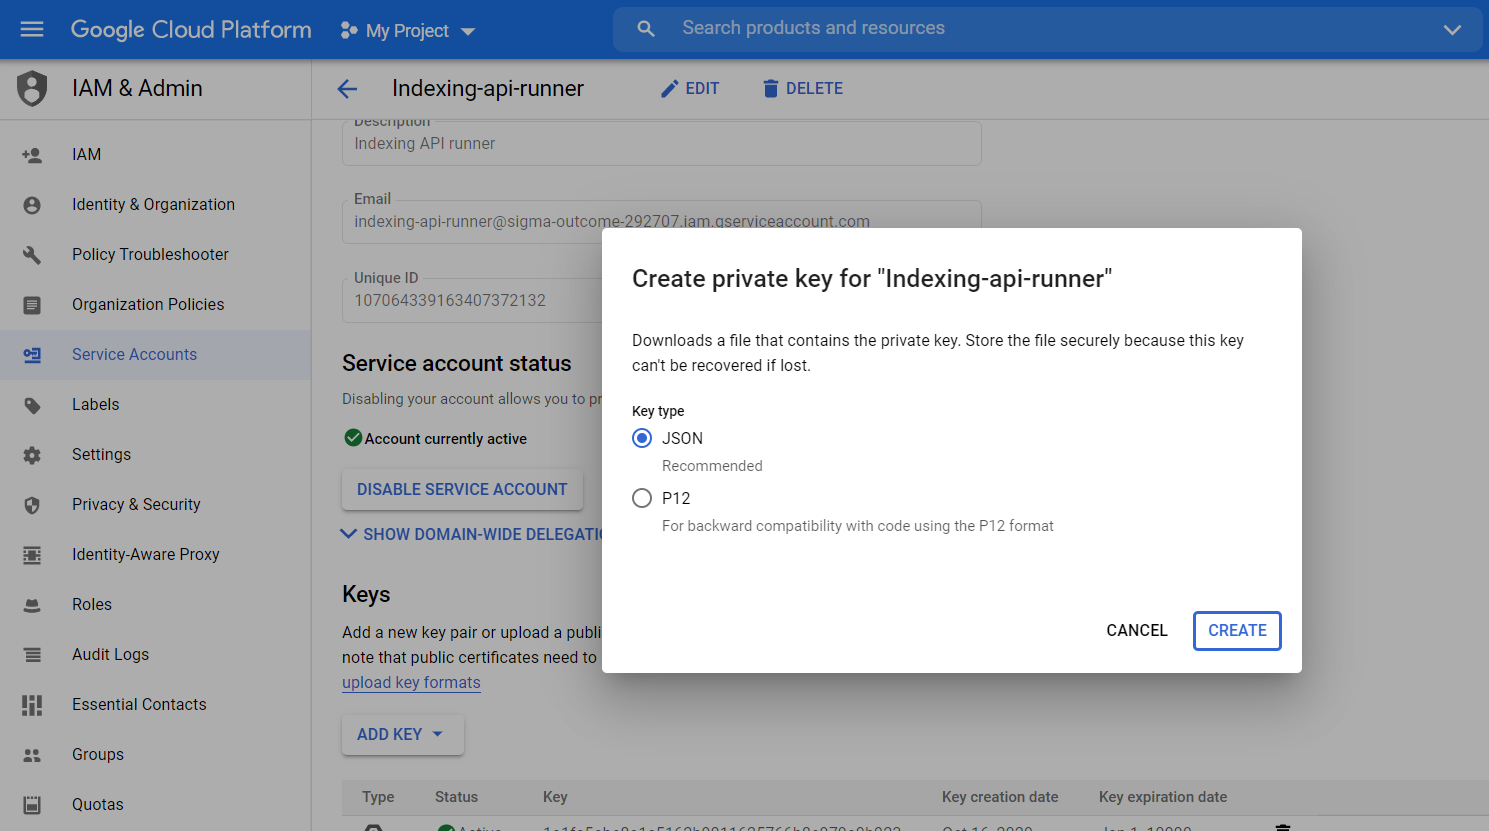Focus the Search products and resources field
This screenshot has height=831, width=1489.
click(1050, 28)
